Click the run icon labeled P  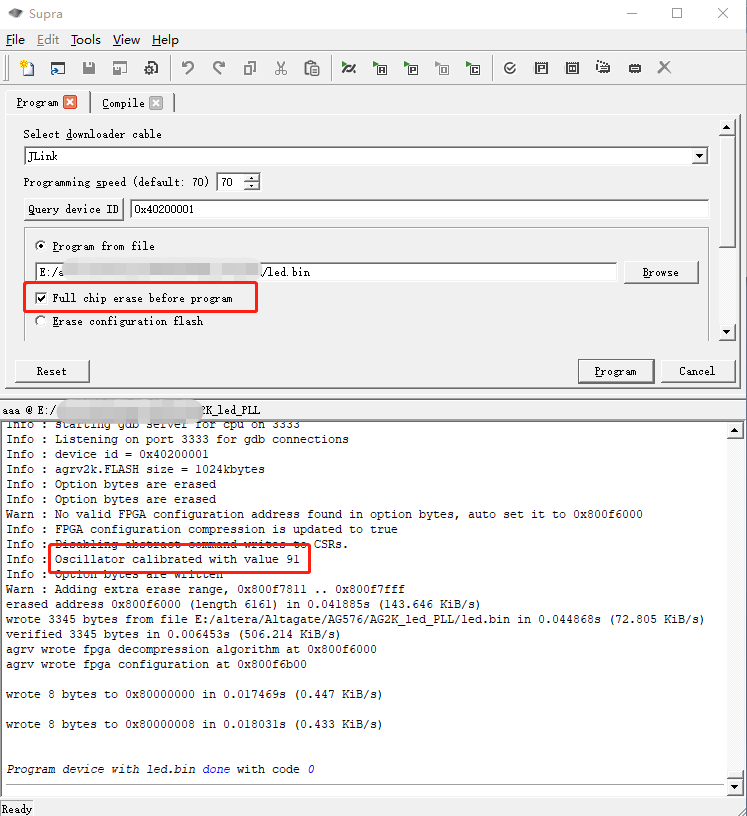click(x=411, y=68)
